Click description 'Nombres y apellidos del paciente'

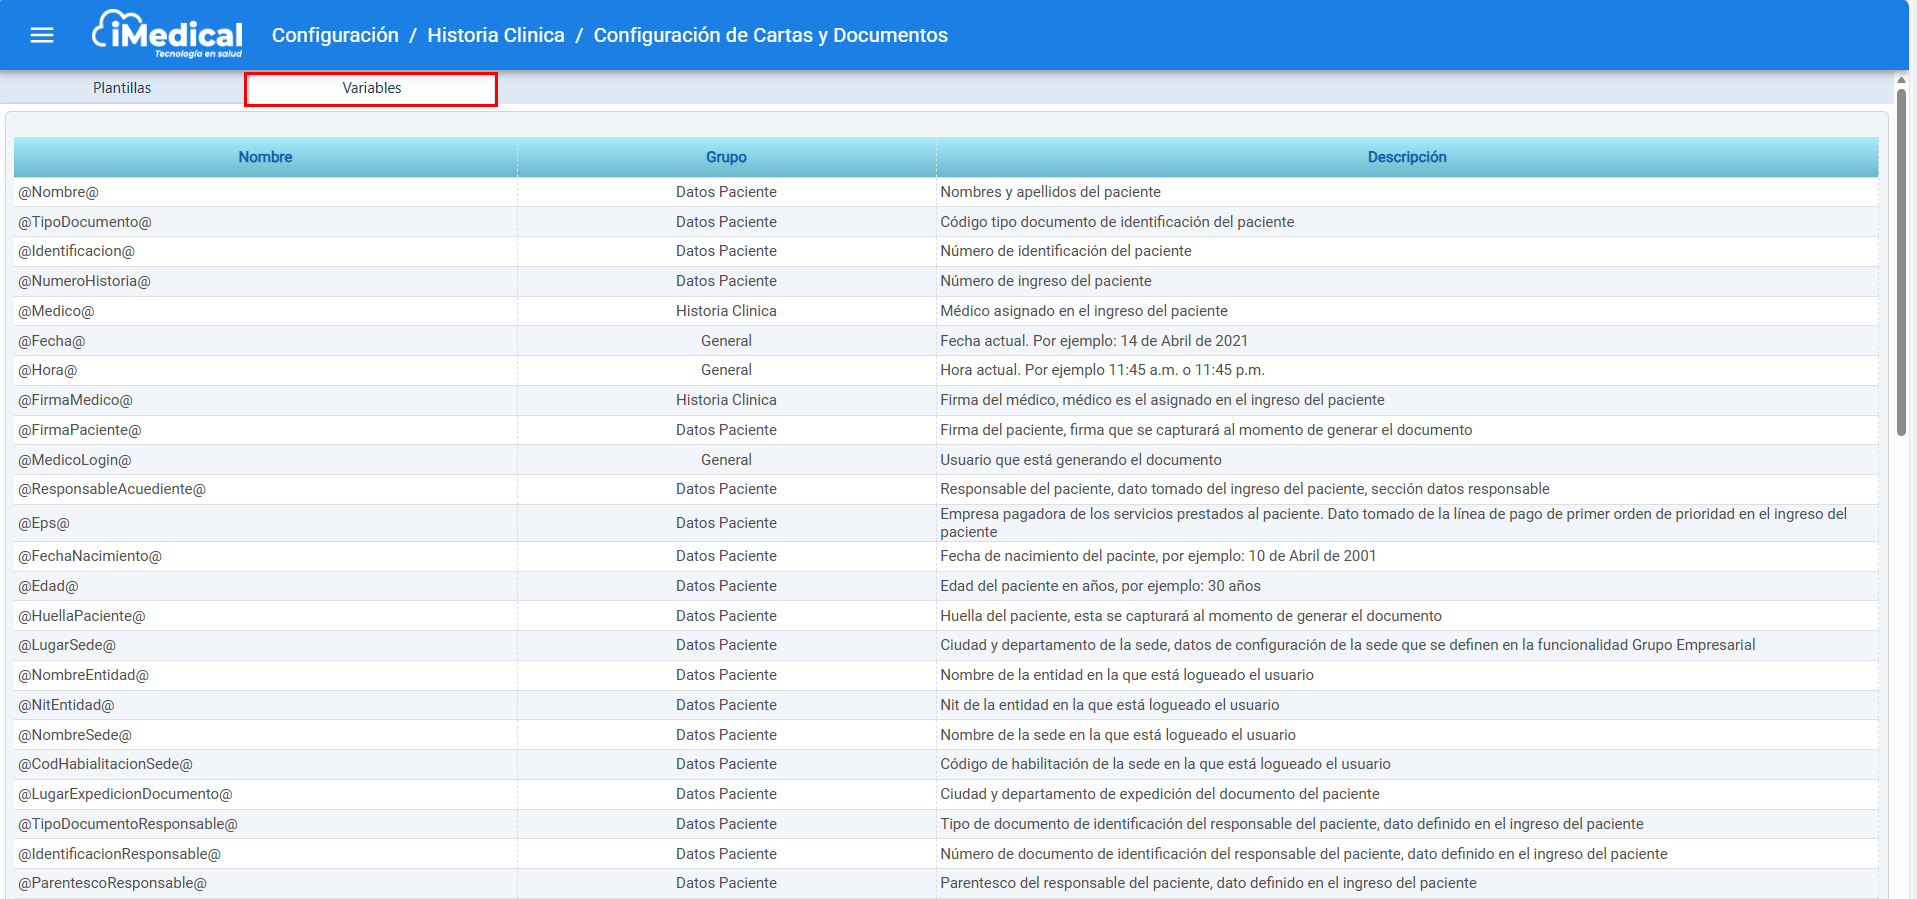point(1050,192)
